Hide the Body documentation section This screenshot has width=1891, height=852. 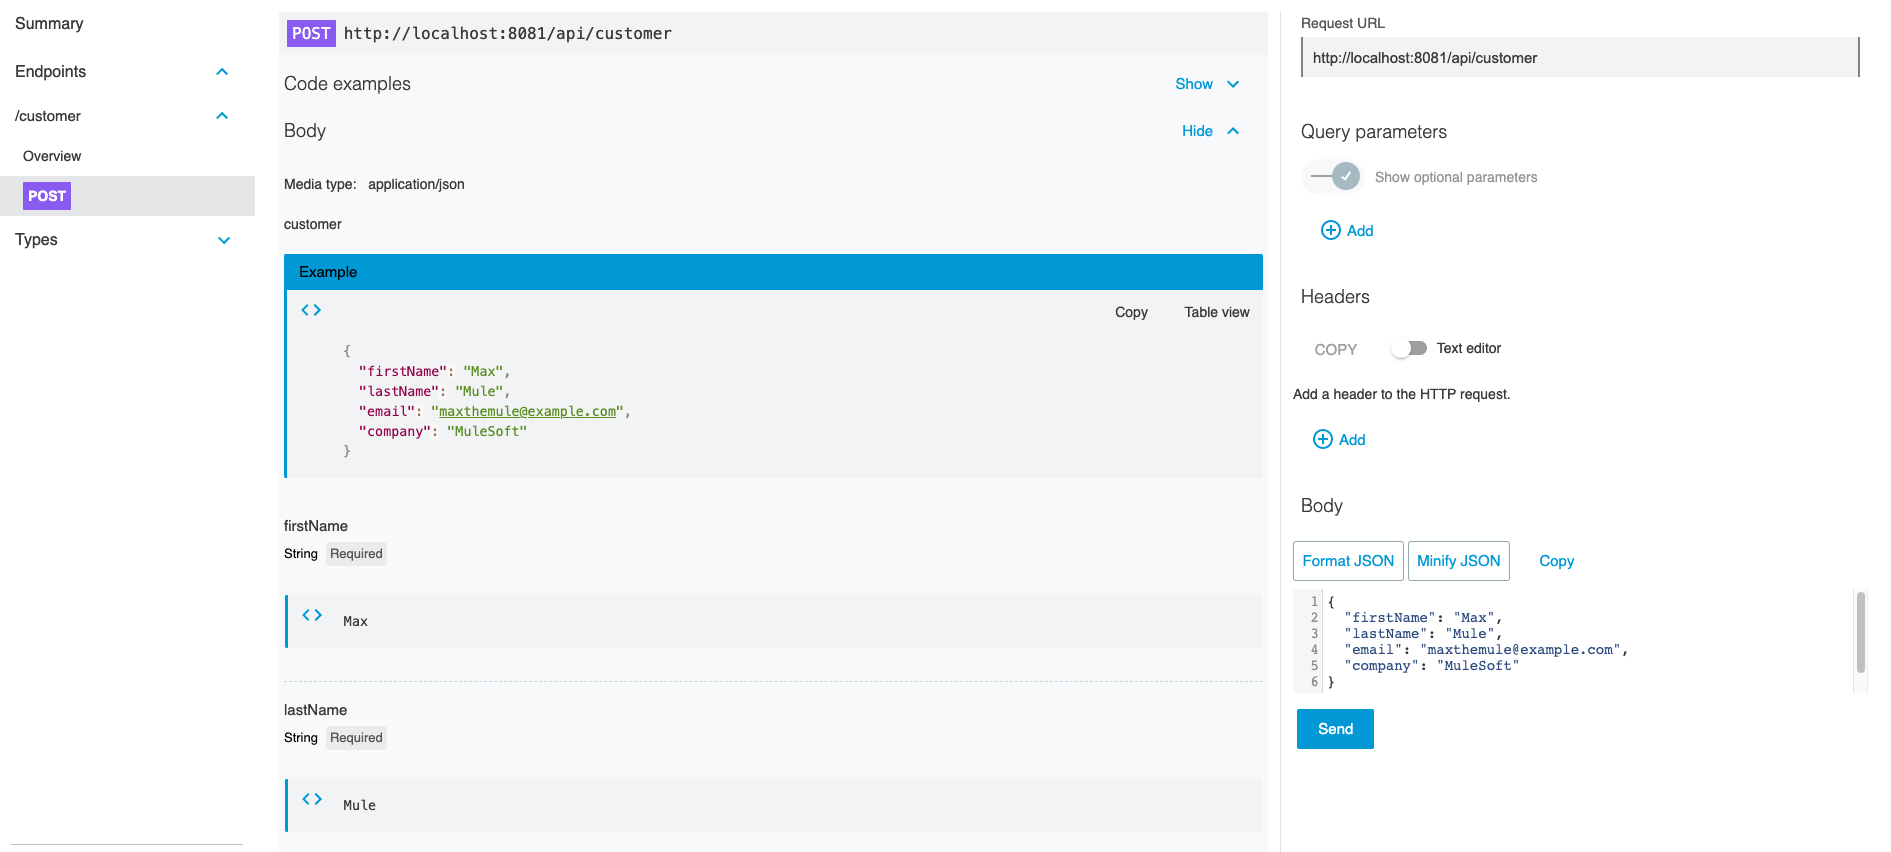coord(1210,131)
